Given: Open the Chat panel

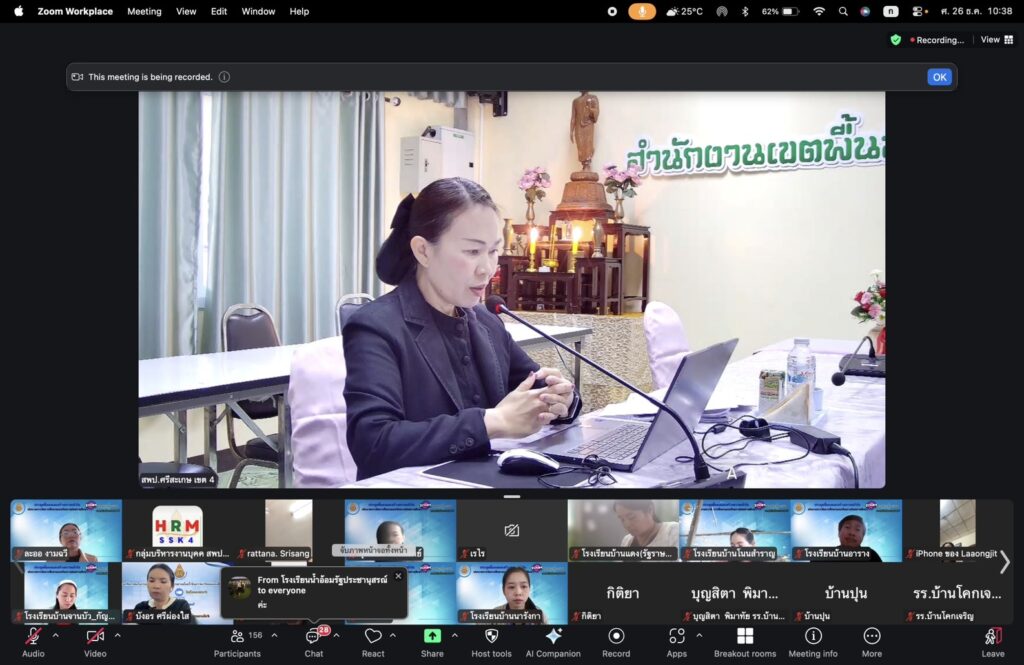Looking at the screenshot, I should [x=313, y=637].
